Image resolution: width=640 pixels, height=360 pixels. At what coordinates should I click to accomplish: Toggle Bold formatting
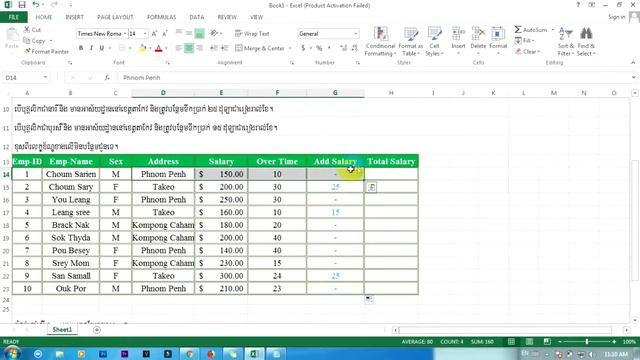point(81,48)
